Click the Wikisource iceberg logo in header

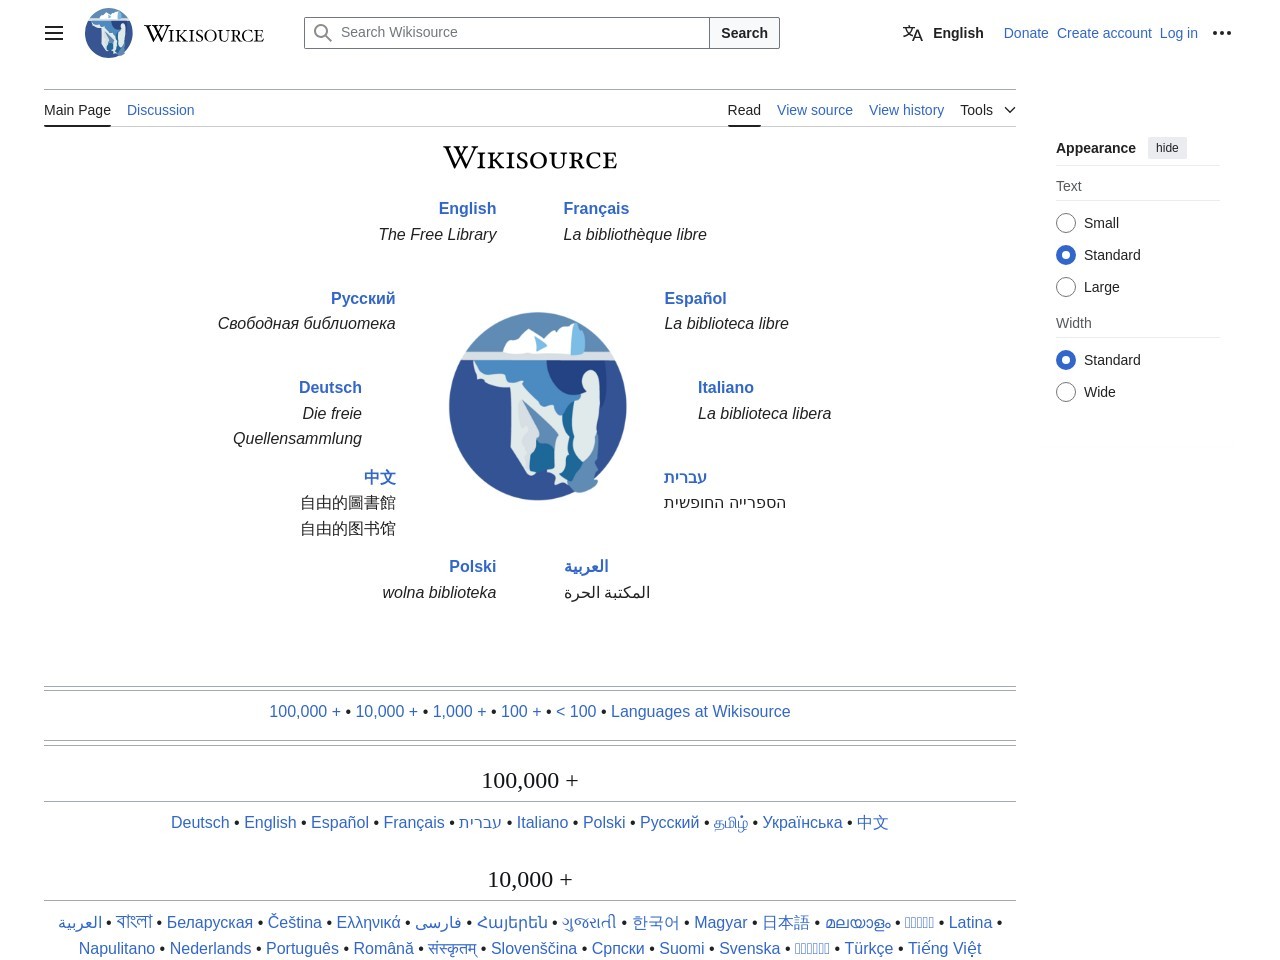pos(109,33)
